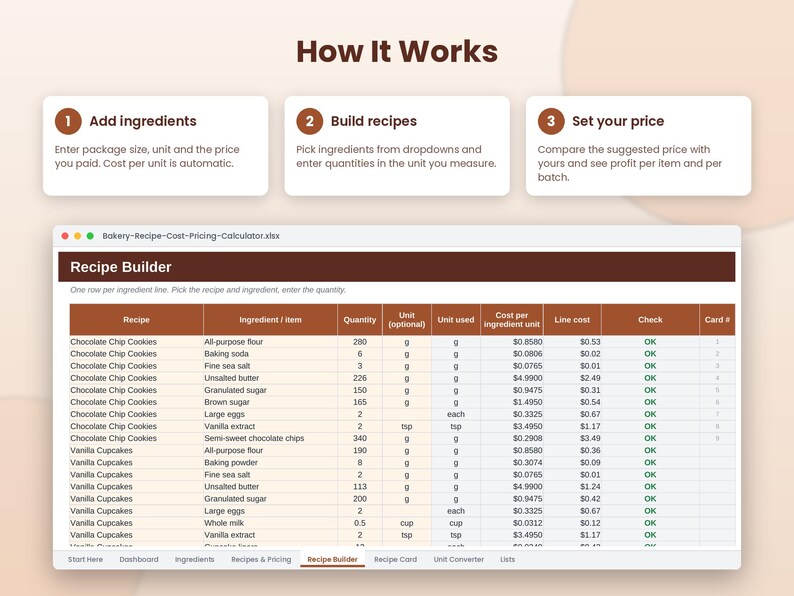
Task: Open the Lists sheet tab
Action: point(507,559)
